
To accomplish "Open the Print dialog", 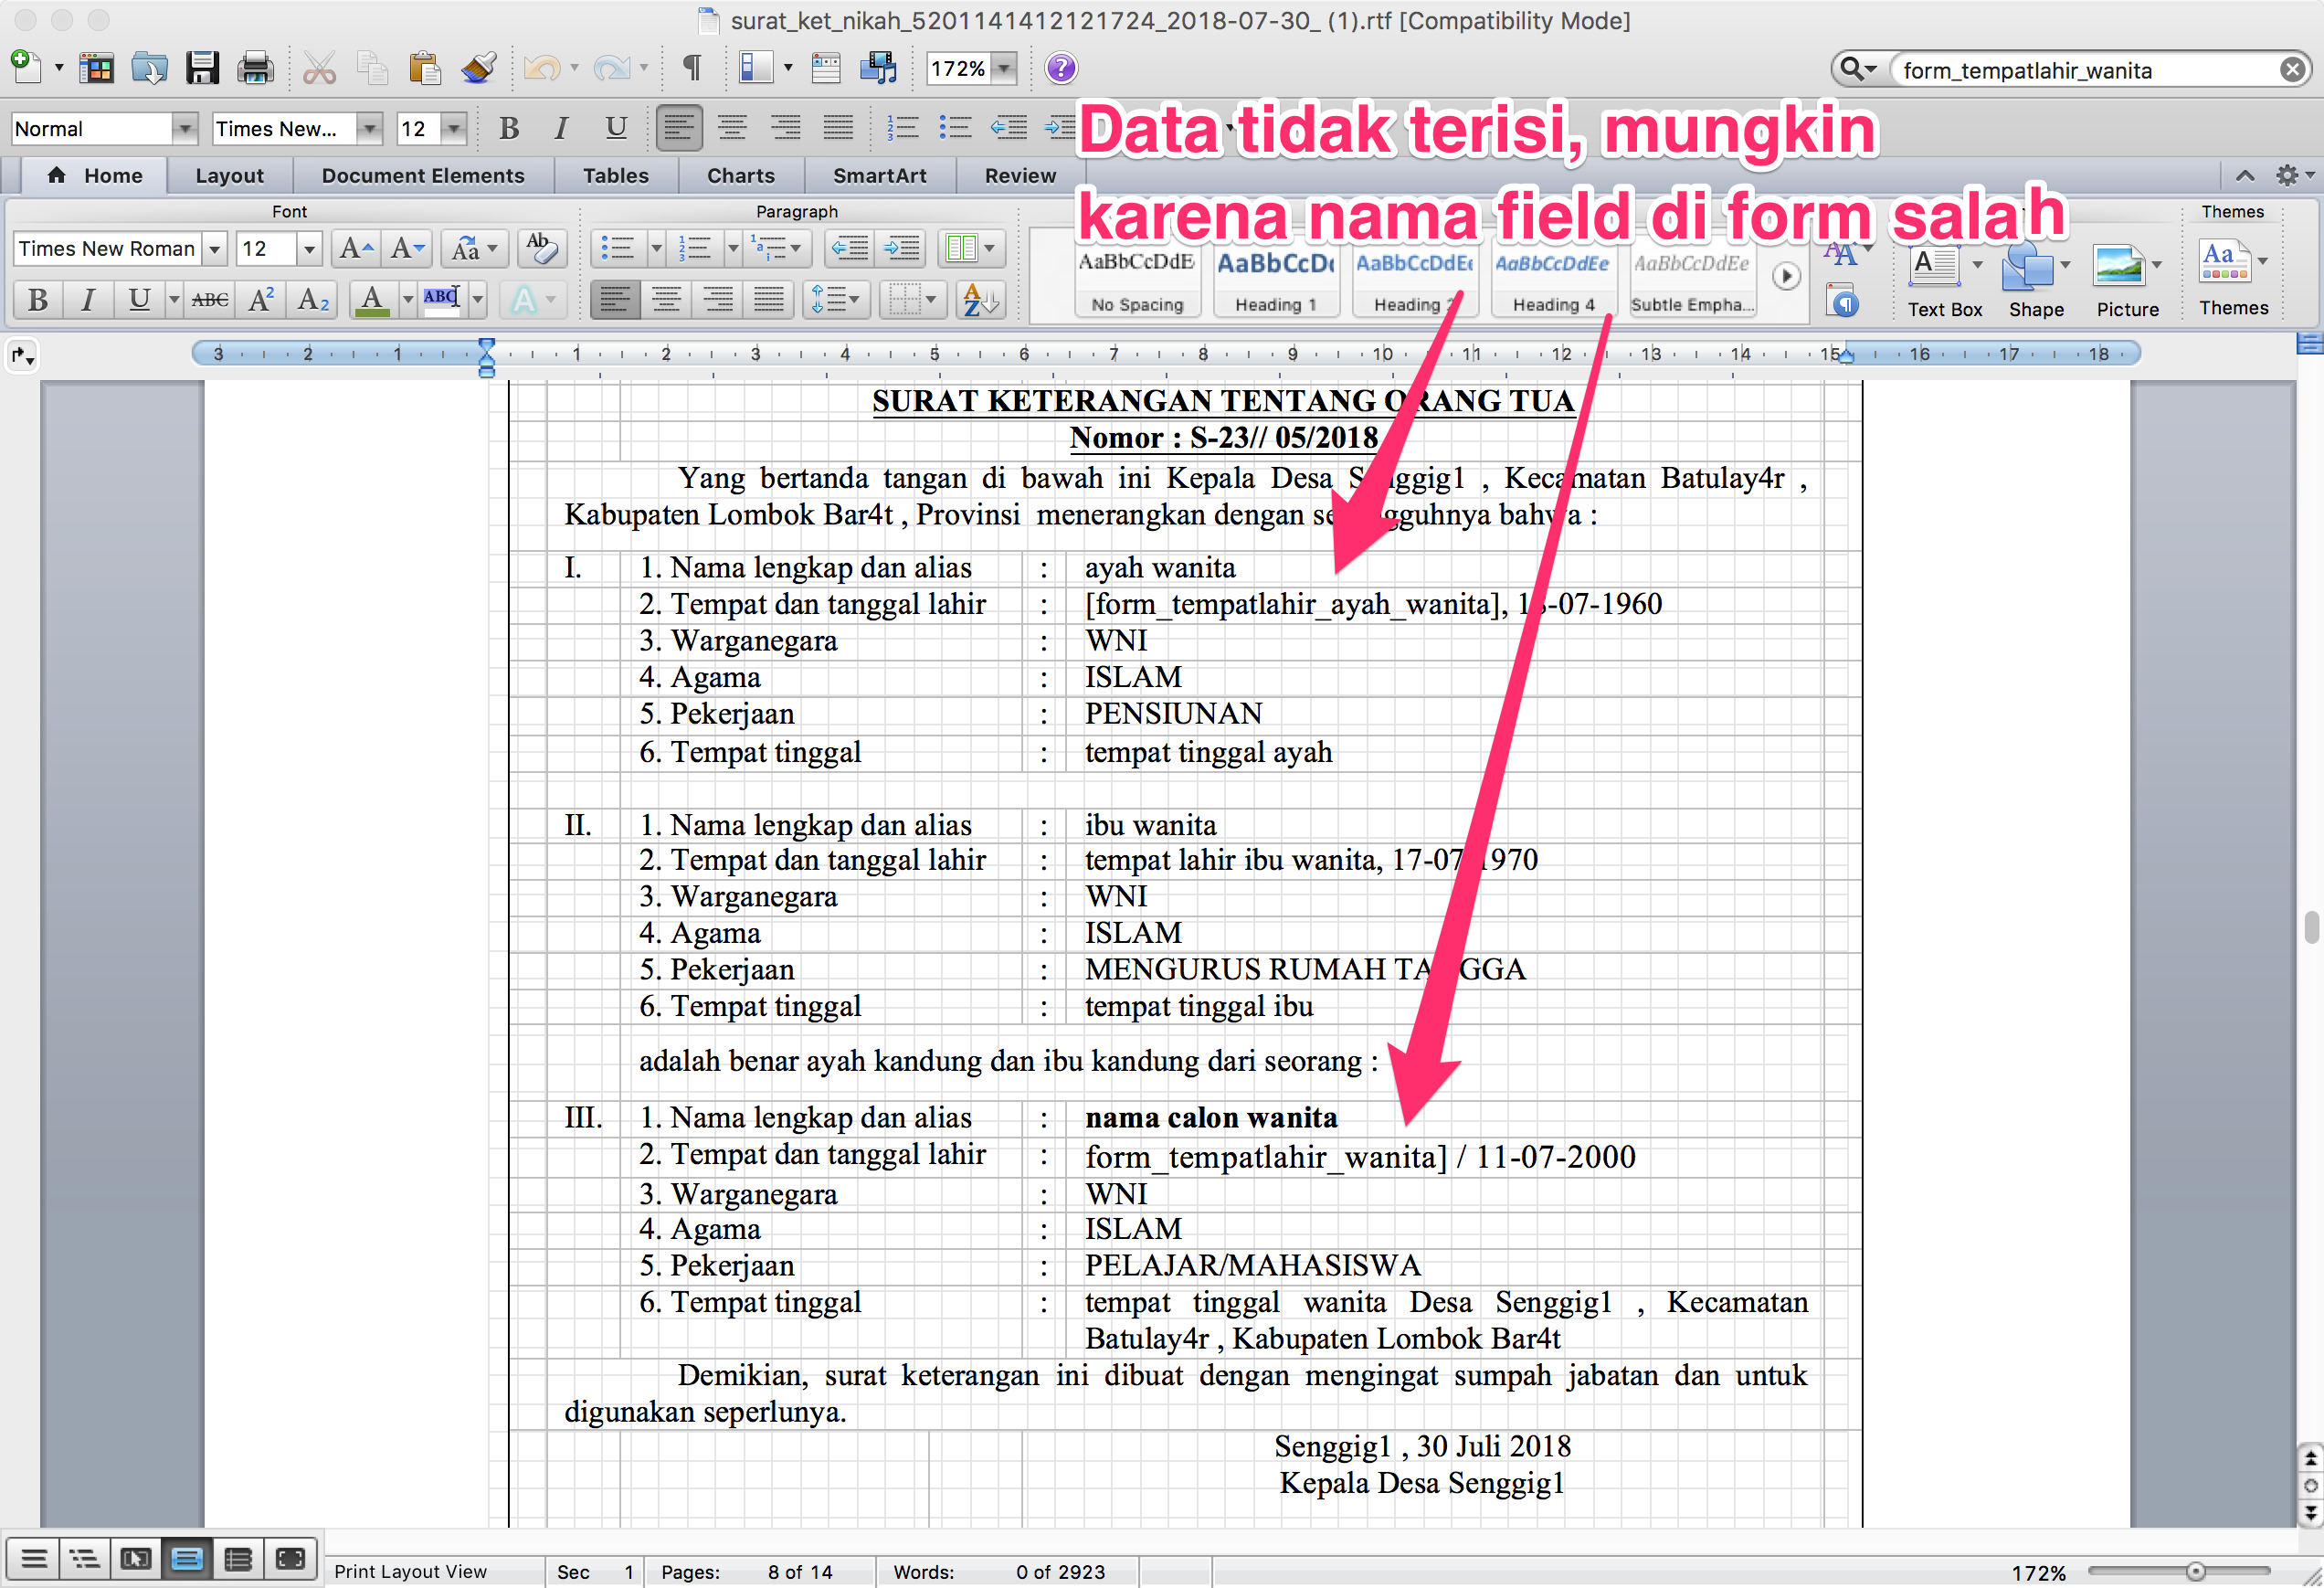I will click(256, 68).
